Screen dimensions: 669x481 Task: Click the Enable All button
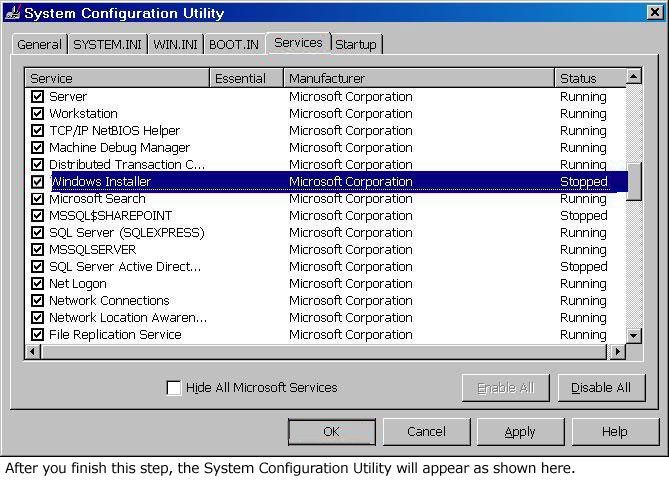click(x=506, y=388)
